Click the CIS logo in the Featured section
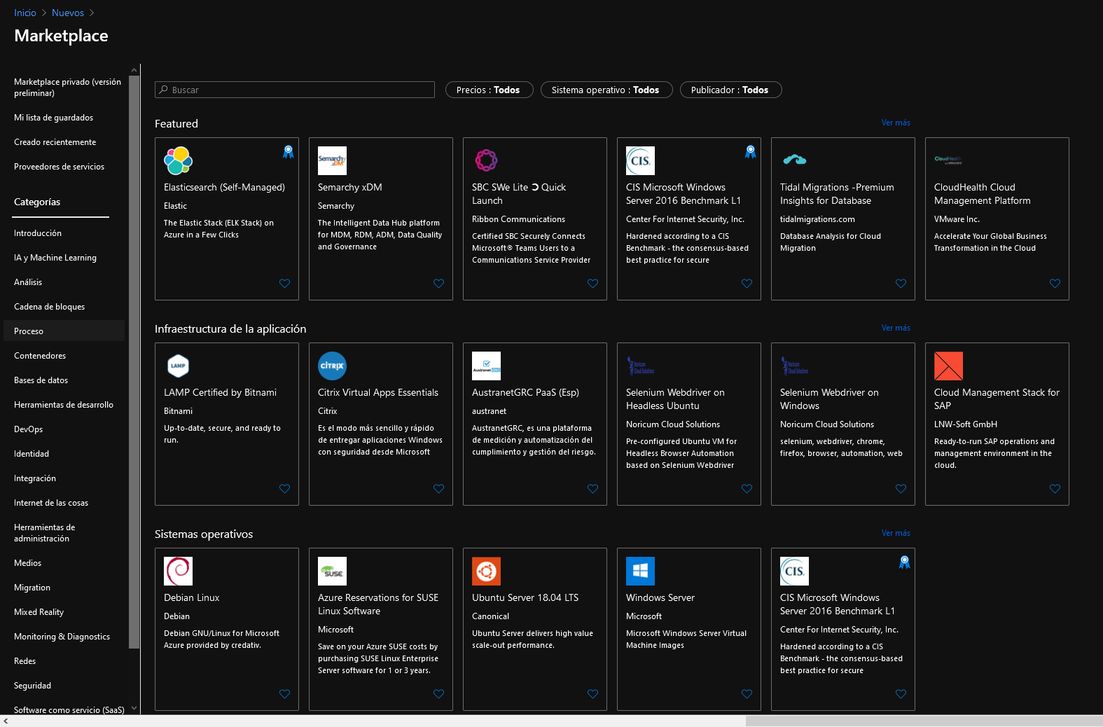Image resolution: width=1103 pixels, height=727 pixels. click(x=640, y=160)
